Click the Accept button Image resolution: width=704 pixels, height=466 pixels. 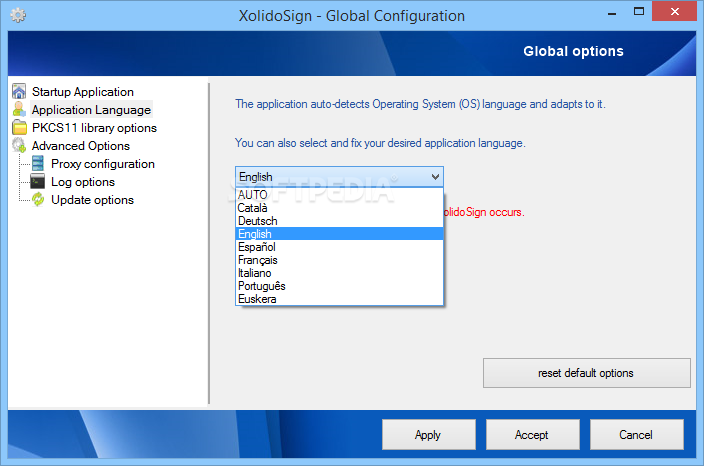532,435
